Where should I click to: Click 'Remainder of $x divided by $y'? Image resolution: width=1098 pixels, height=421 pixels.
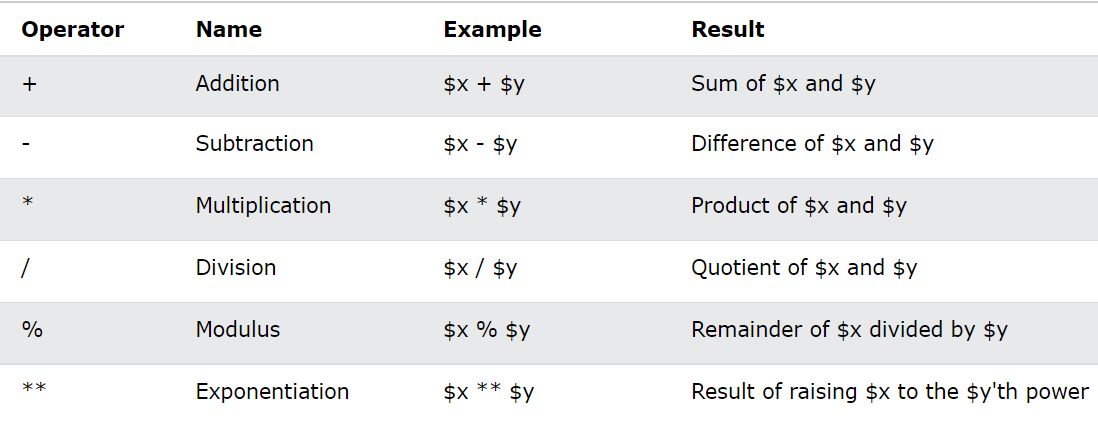849,331
